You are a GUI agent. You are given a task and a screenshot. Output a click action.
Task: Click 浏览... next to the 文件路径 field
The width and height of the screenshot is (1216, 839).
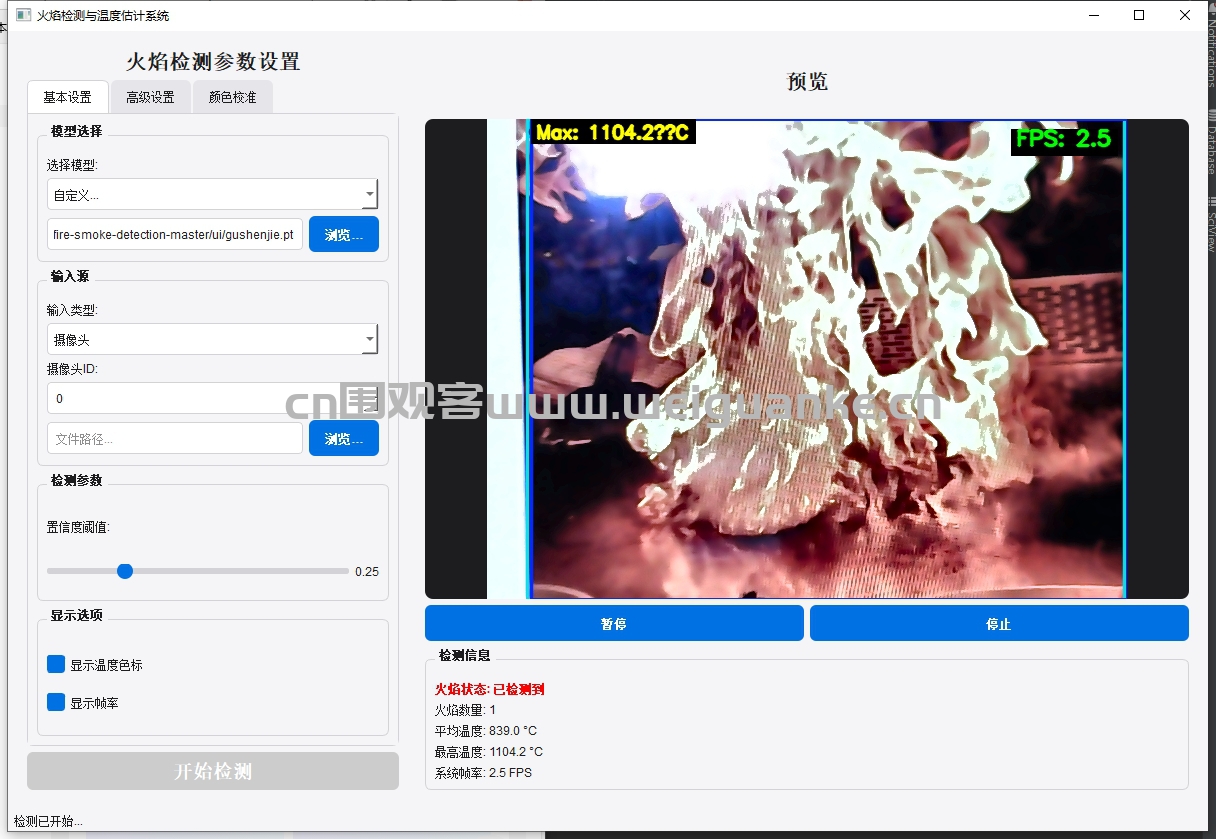tap(344, 438)
